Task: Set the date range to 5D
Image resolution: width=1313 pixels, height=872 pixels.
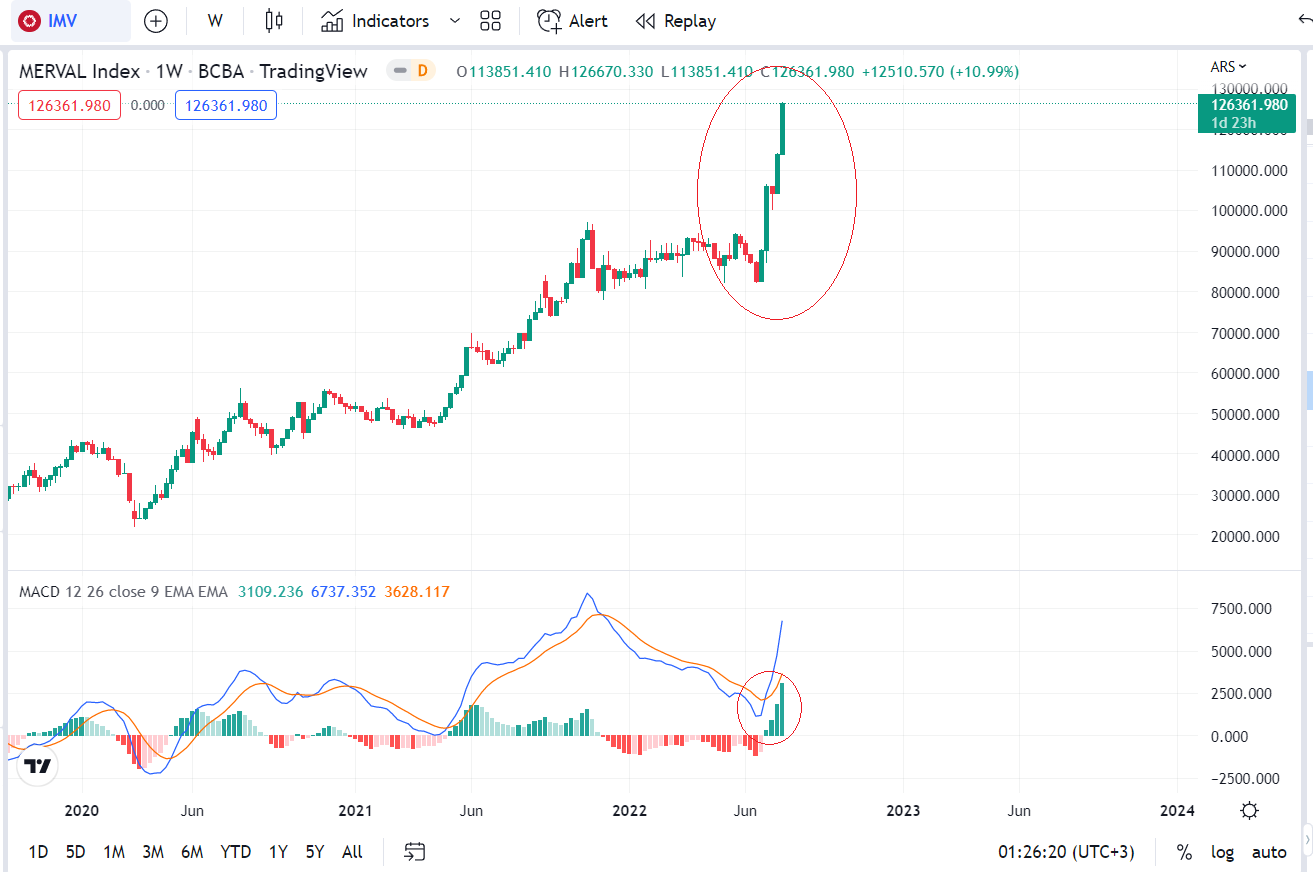Action: pyautogui.click(x=75, y=852)
